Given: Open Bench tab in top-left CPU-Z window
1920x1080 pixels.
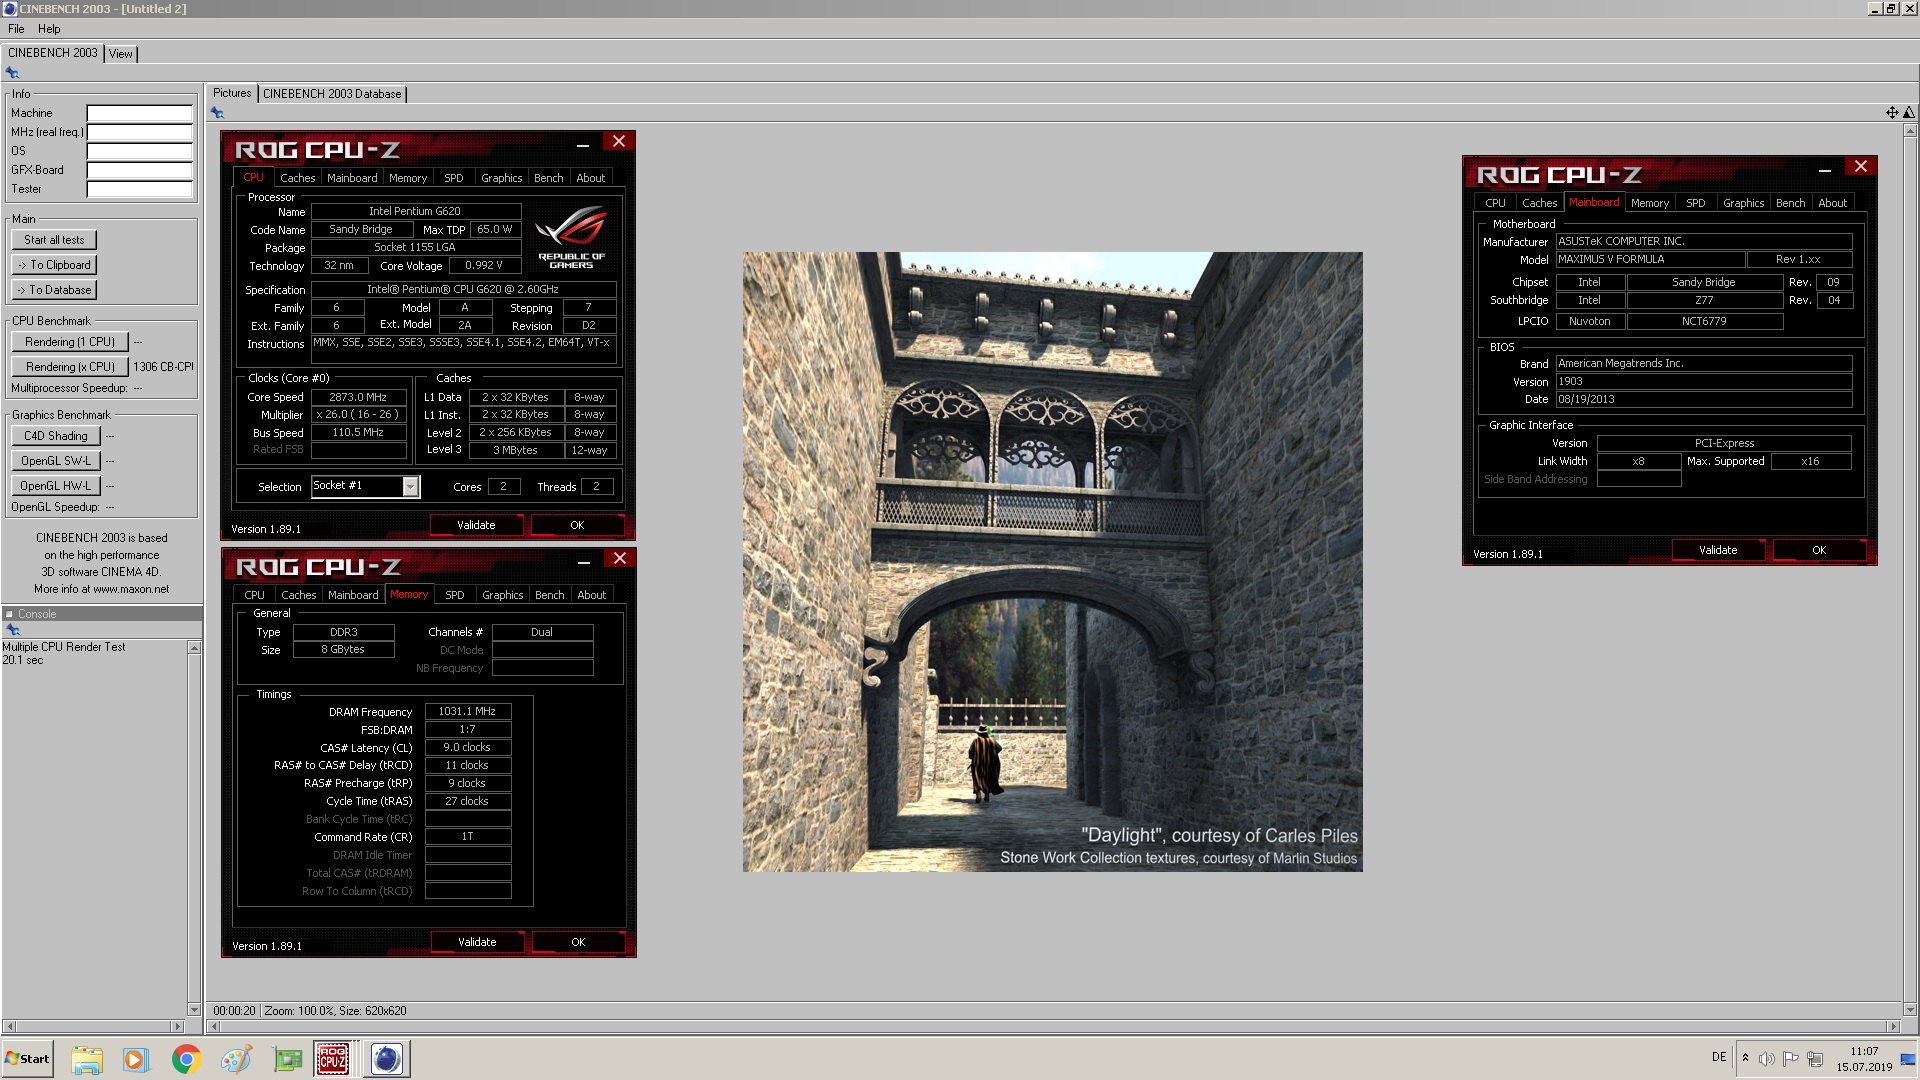Looking at the screenshot, I should (548, 178).
